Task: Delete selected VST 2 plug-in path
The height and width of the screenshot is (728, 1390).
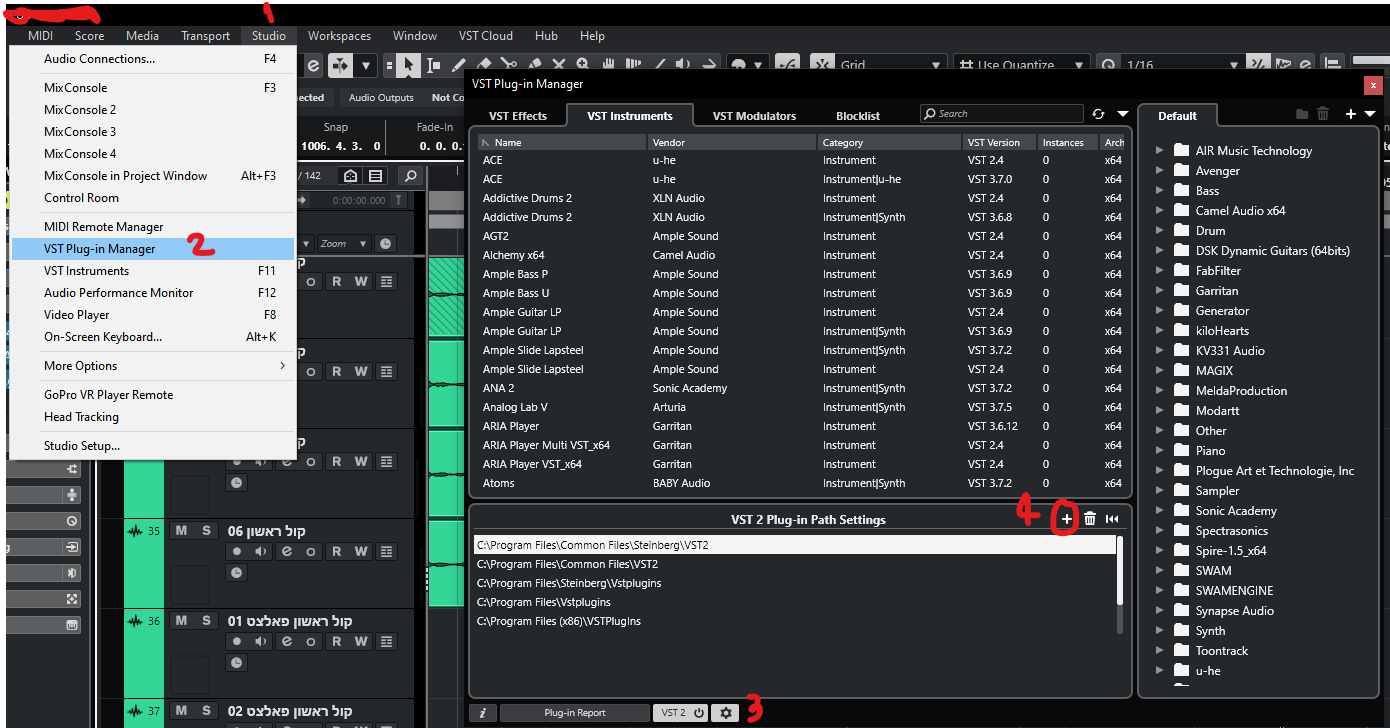Action: pos(1090,519)
